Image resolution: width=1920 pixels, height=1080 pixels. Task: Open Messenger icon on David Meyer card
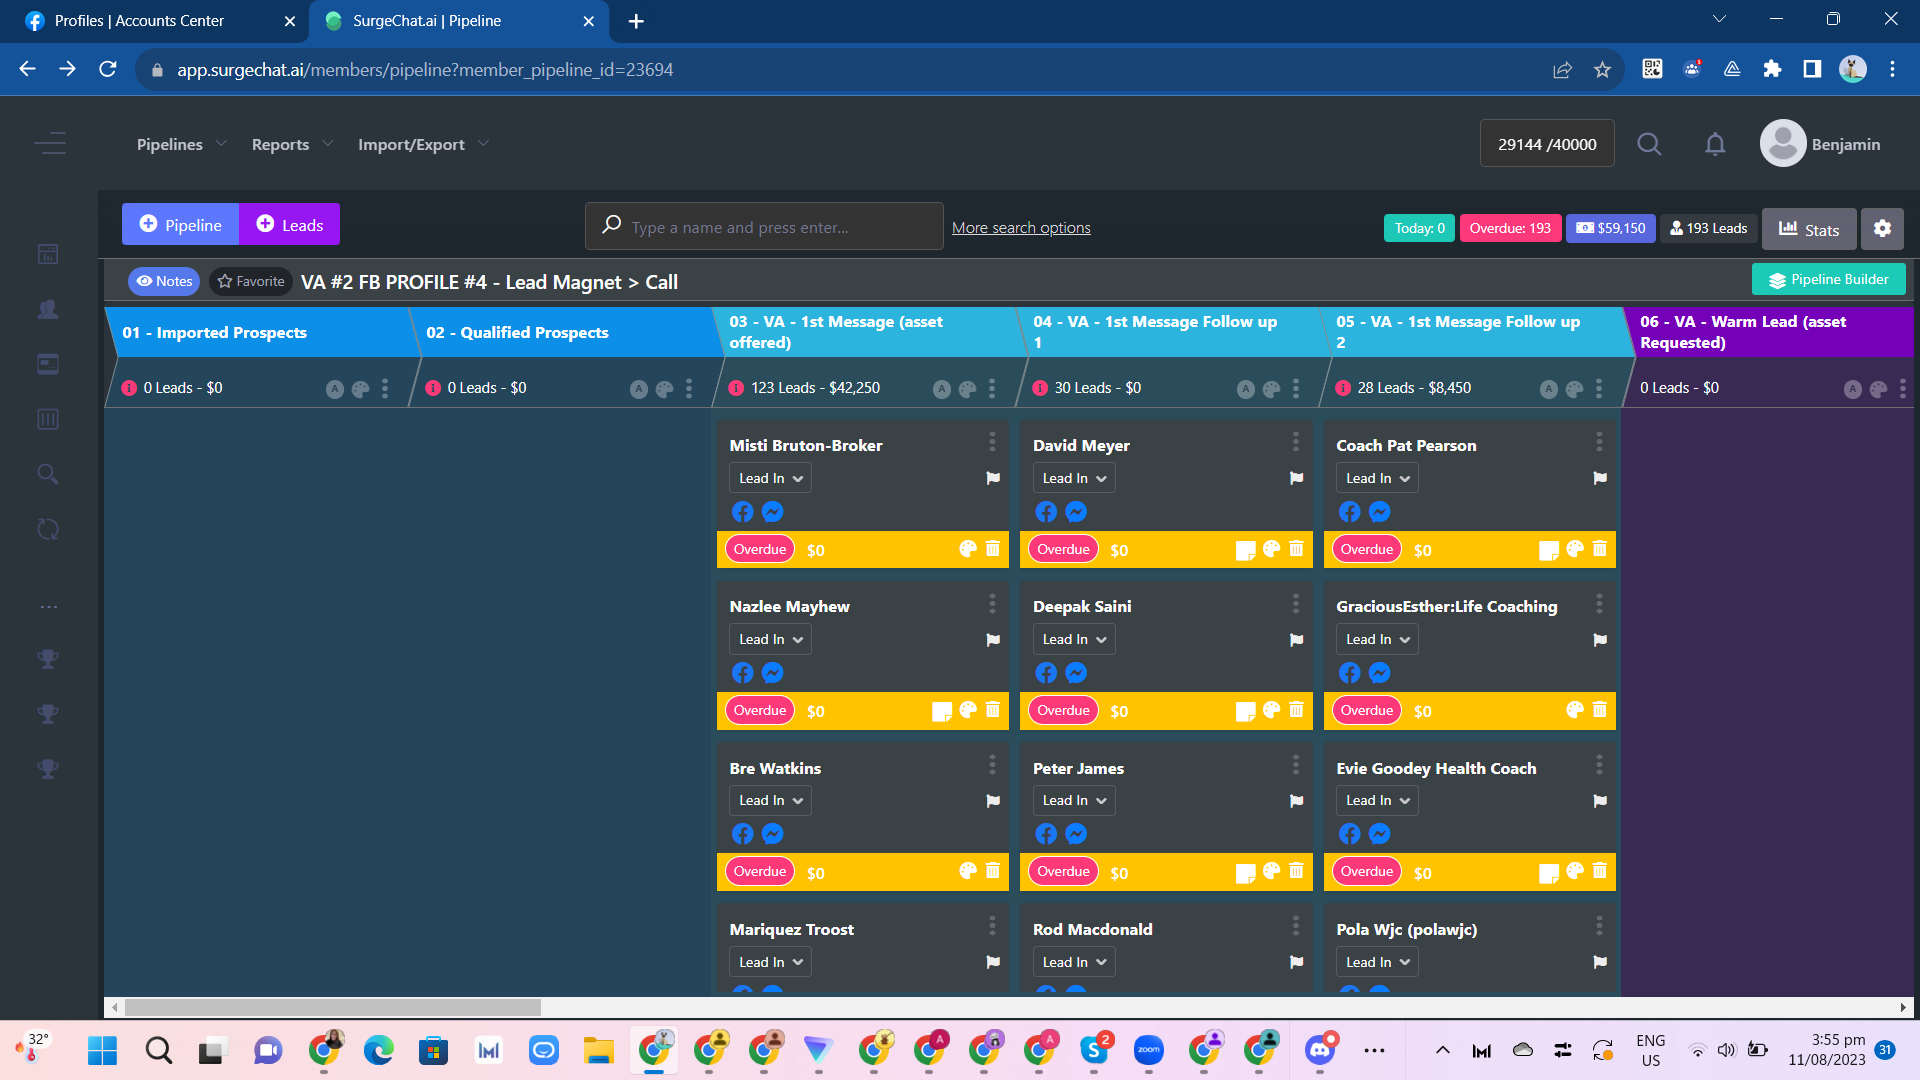click(x=1076, y=512)
